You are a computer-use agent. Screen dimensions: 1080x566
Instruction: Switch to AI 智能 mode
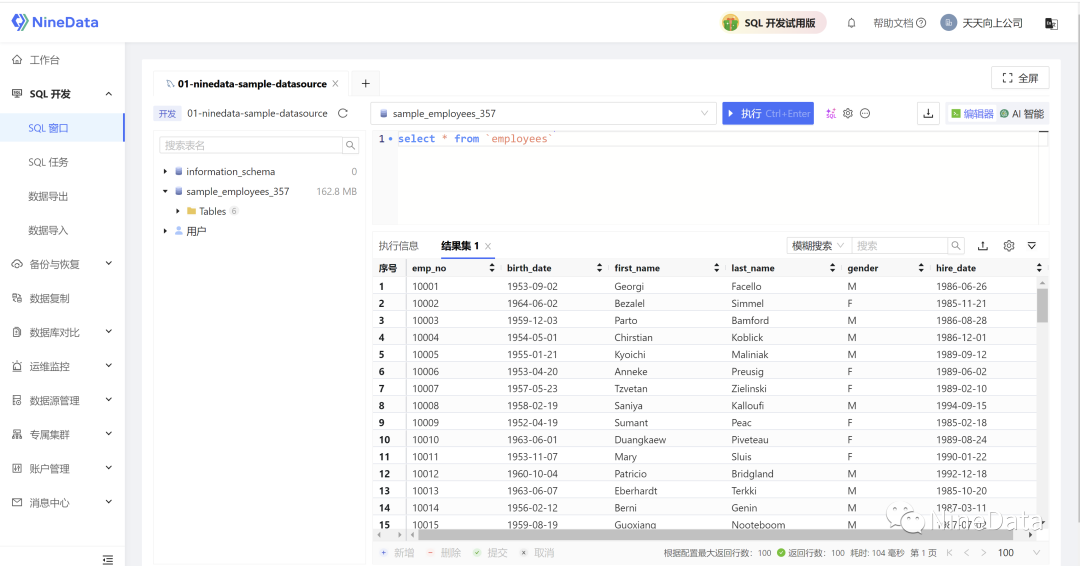tap(1022, 114)
